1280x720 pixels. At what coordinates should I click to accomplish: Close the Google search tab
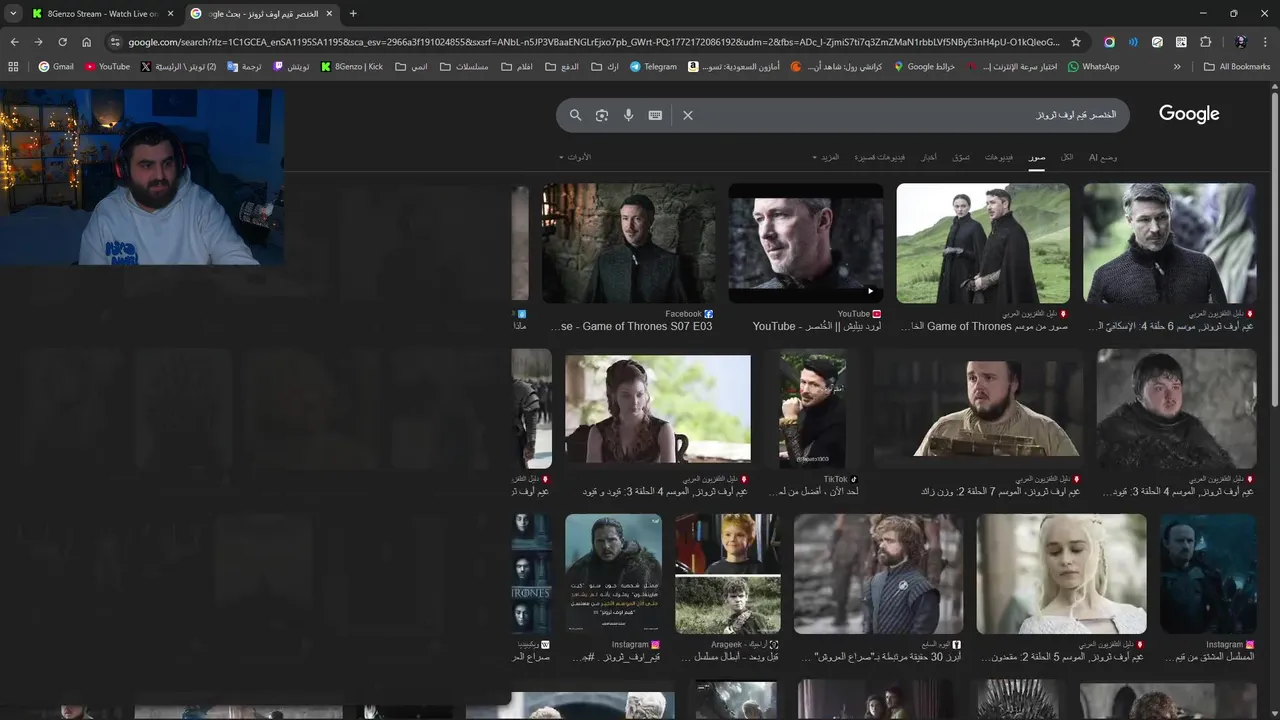tap(329, 14)
